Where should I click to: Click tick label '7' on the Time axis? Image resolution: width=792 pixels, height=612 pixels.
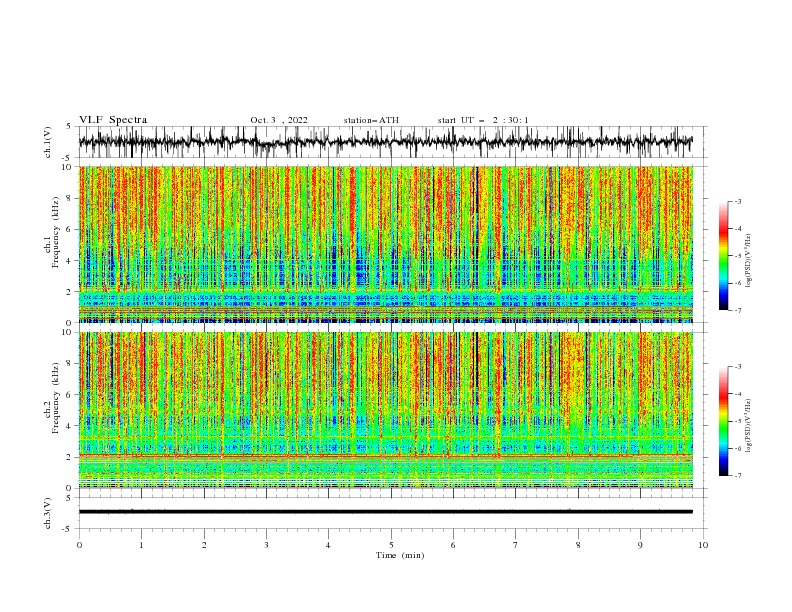[x=516, y=545]
